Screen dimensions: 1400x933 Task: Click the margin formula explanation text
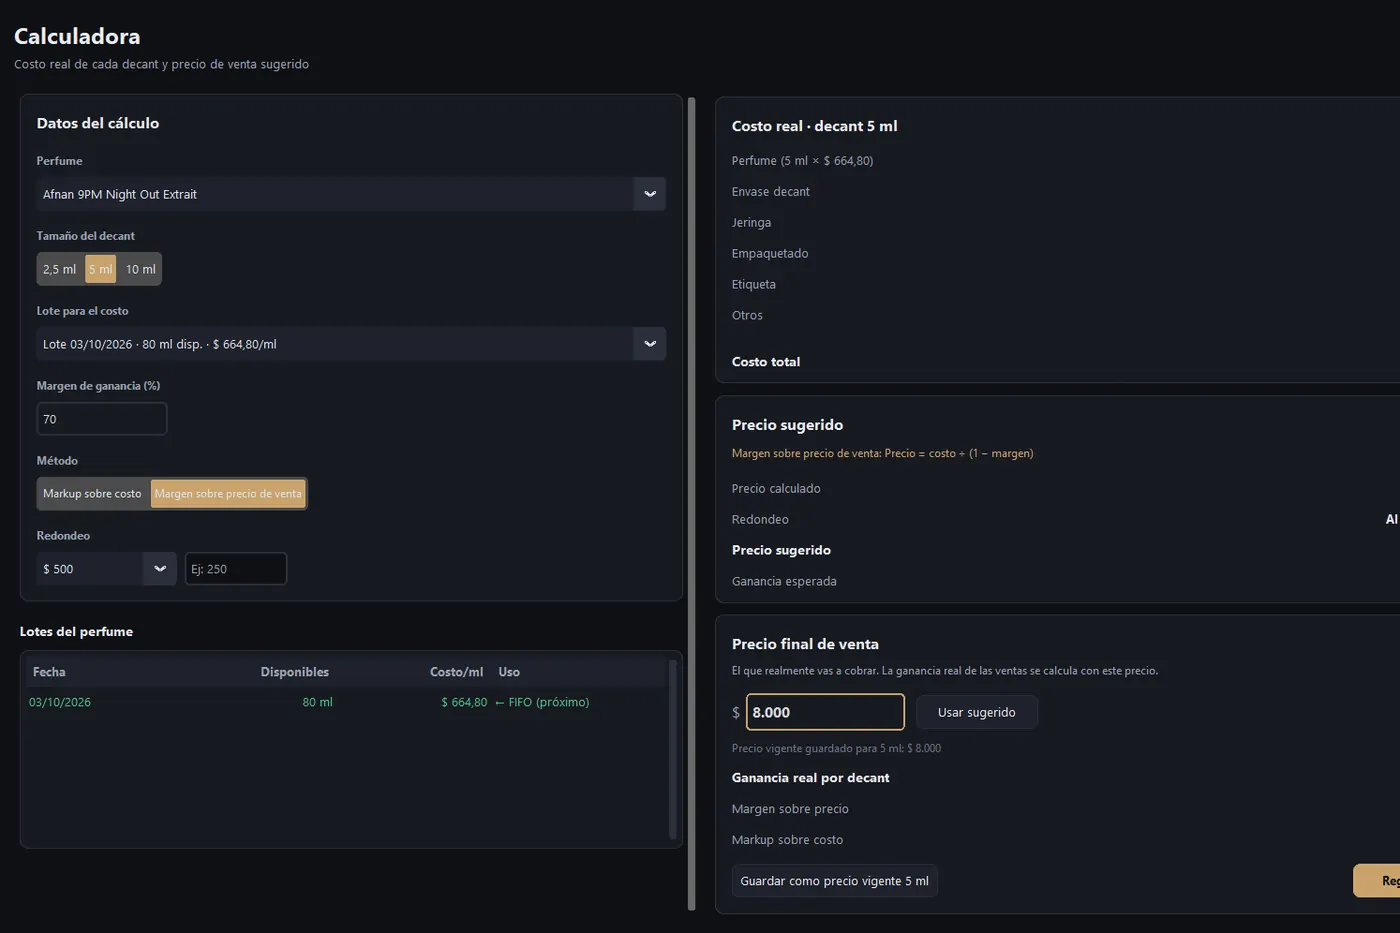[882, 454]
